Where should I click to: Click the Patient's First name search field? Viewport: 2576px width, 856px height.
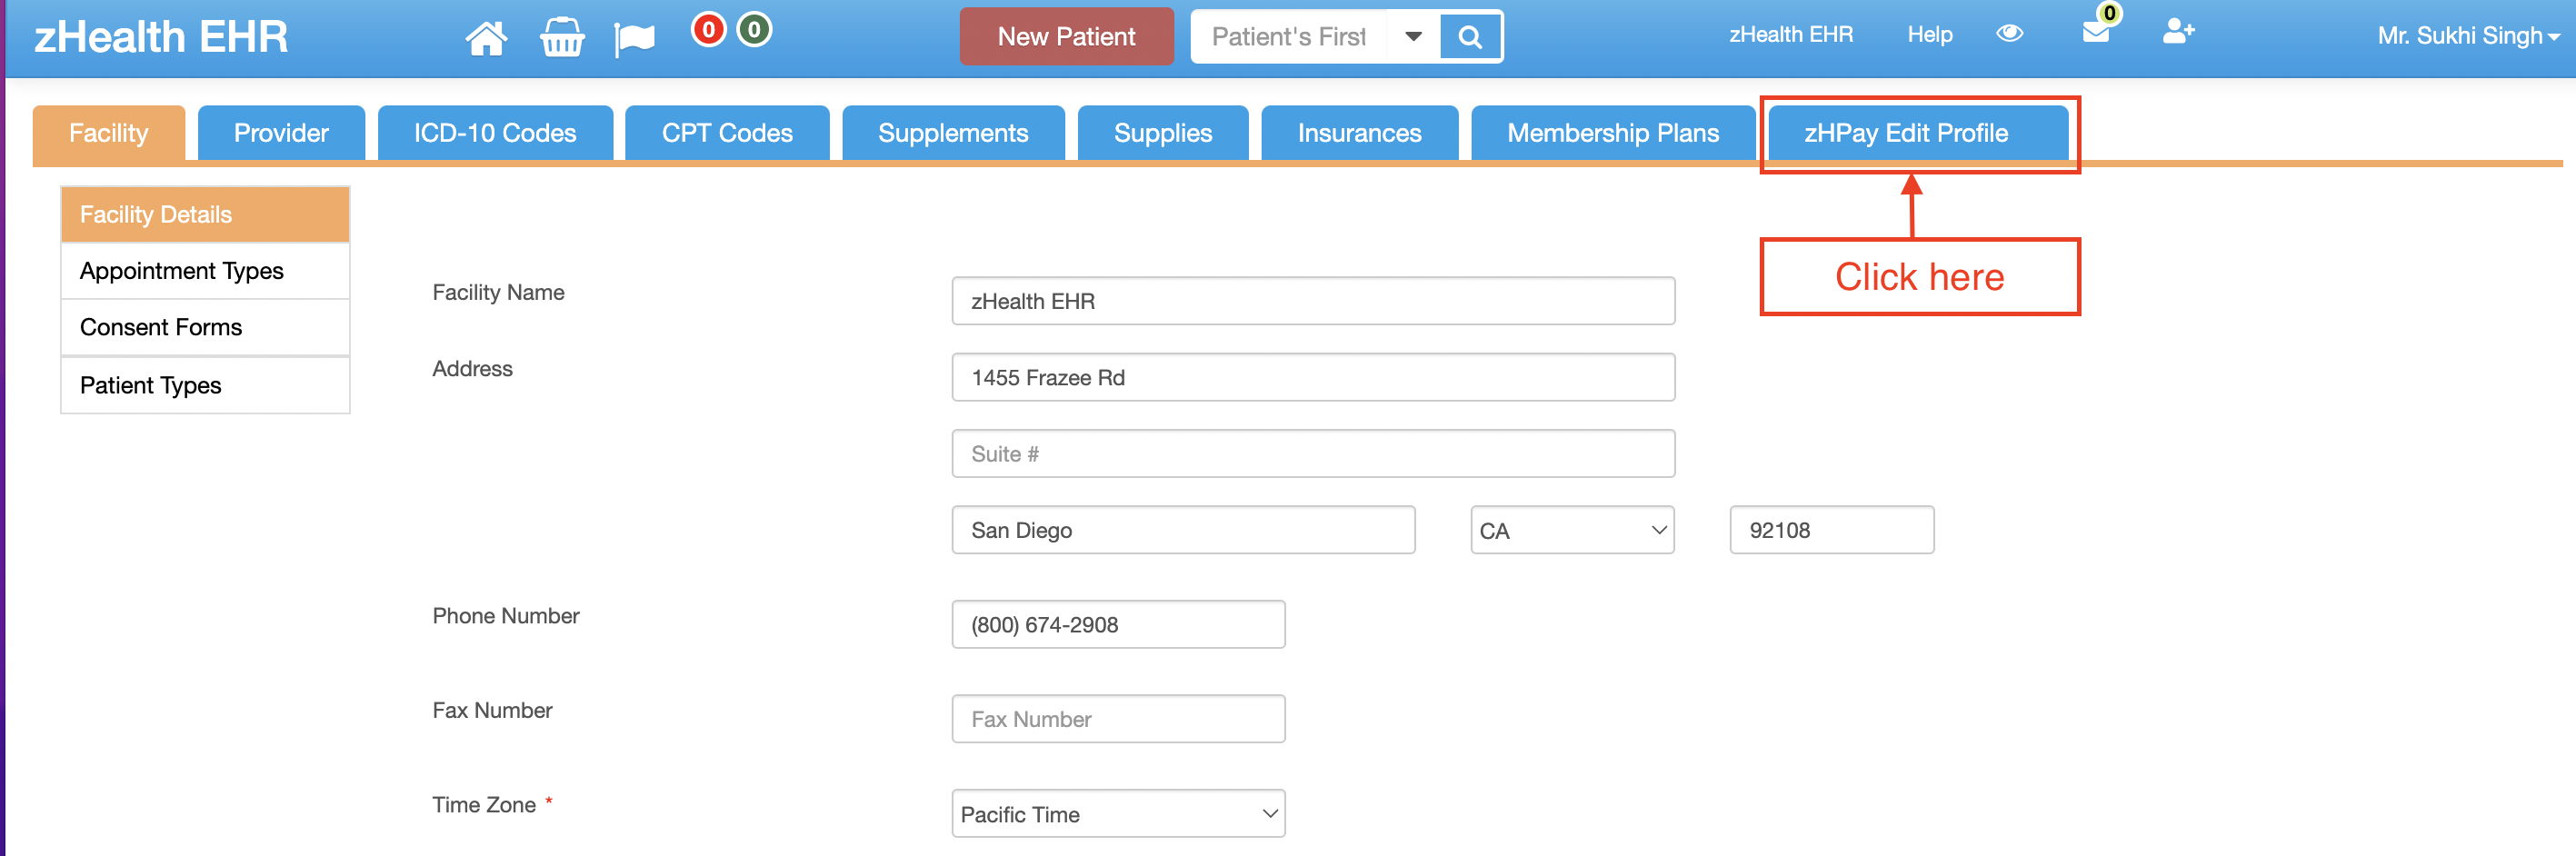click(1289, 37)
